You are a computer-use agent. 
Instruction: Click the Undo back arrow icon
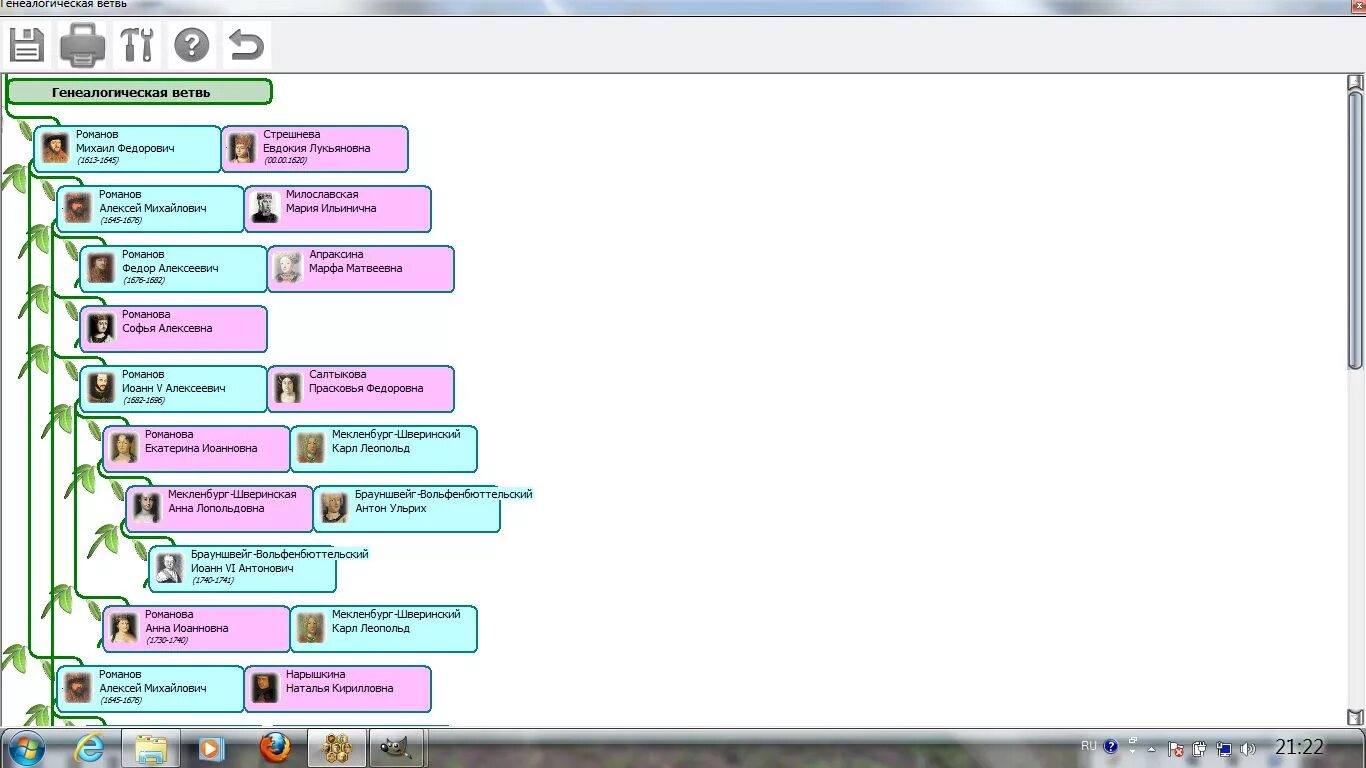tap(246, 45)
